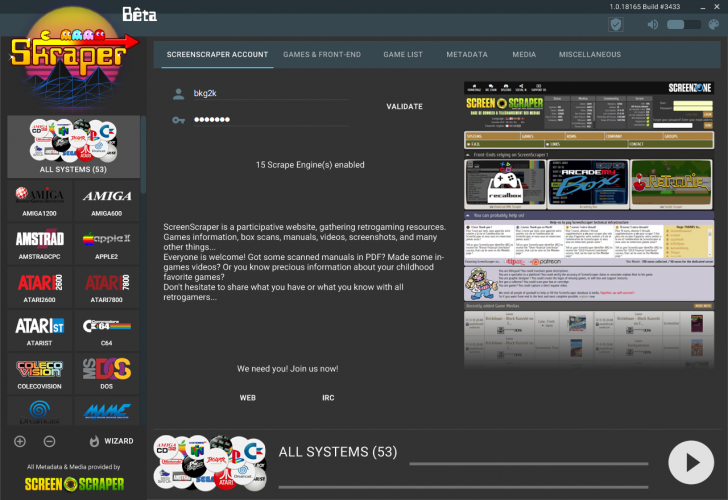Open the Metadata tab
728x500 pixels.
tap(467, 54)
